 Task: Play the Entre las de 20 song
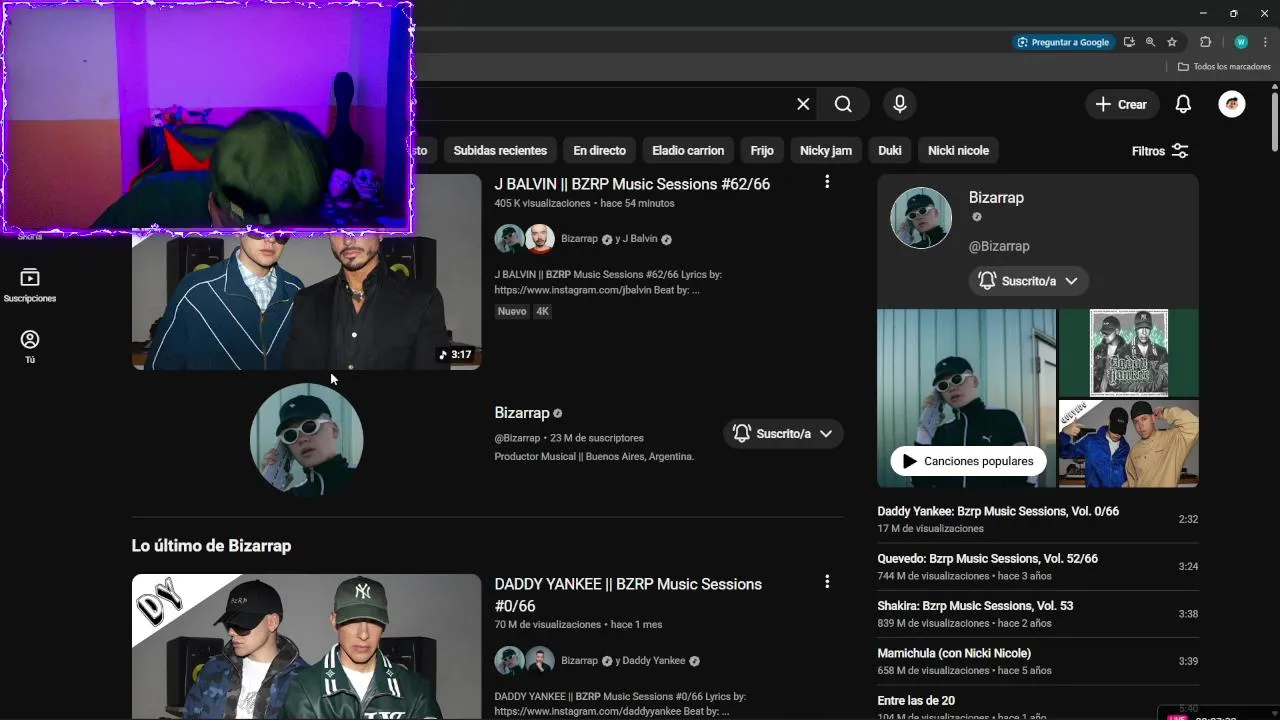point(1037,705)
